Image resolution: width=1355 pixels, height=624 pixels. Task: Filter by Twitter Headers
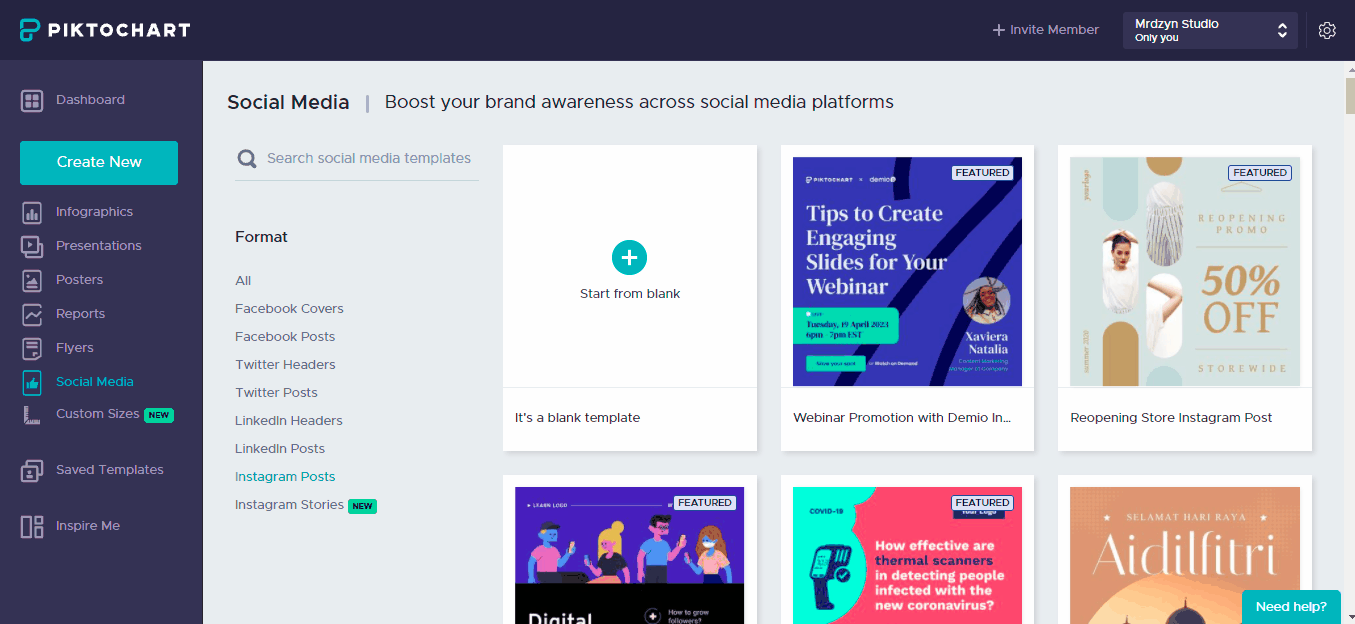285,365
